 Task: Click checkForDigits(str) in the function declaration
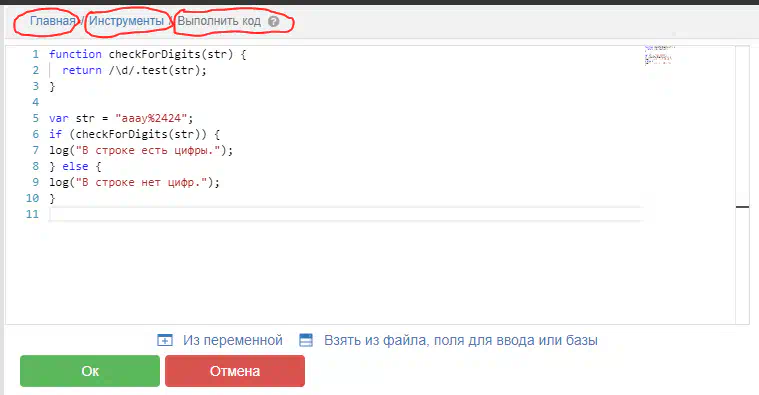pyautogui.click(x=171, y=54)
